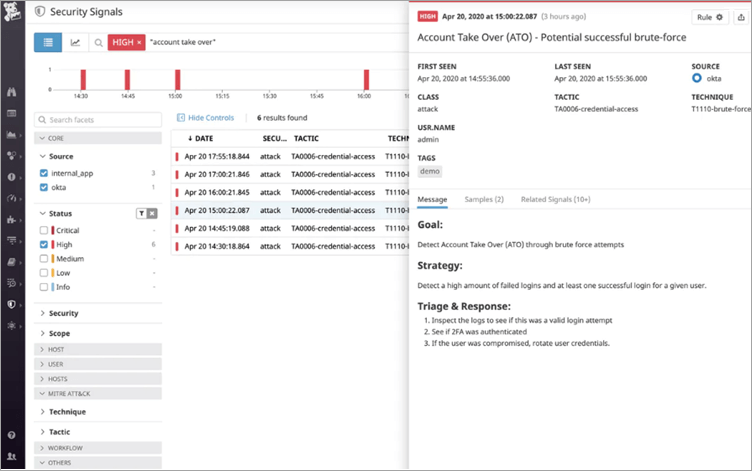Image resolution: width=752 pixels, height=471 pixels.
Task: Expand the Technique facet section
Action: [66, 411]
